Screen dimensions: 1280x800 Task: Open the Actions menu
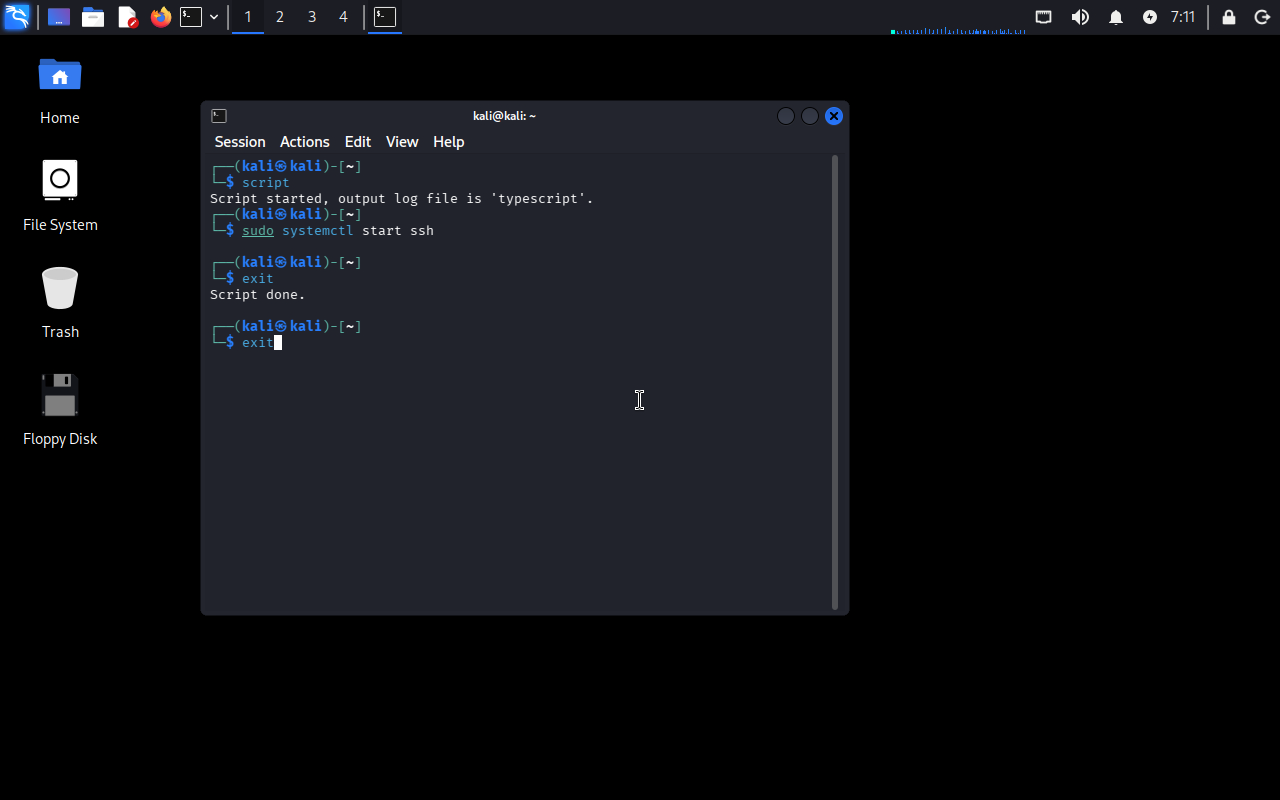coord(304,142)
